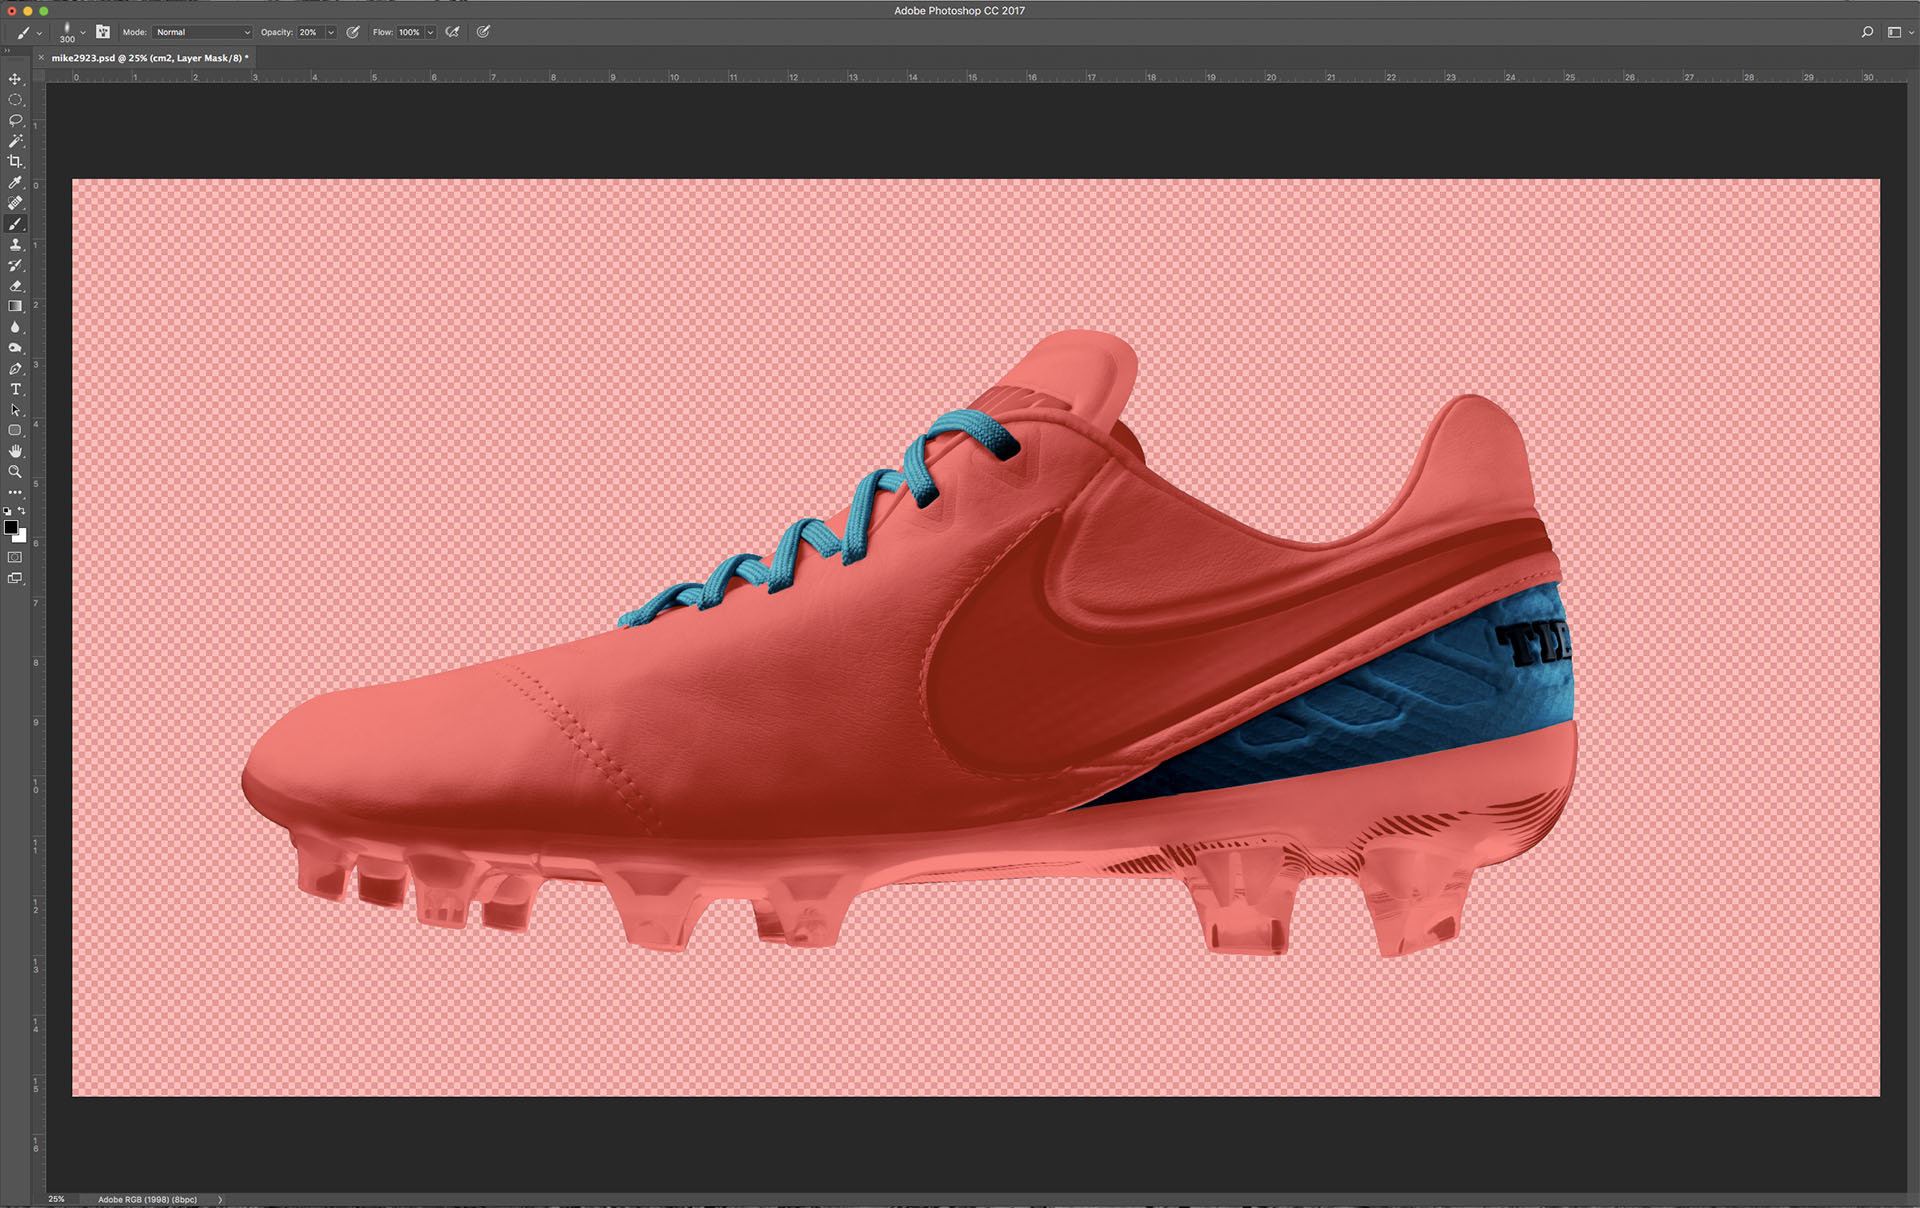Toggle Quick Mask mode button
The height and width of the screenshot is (1208, 1920).
click(x=15, y=557)
